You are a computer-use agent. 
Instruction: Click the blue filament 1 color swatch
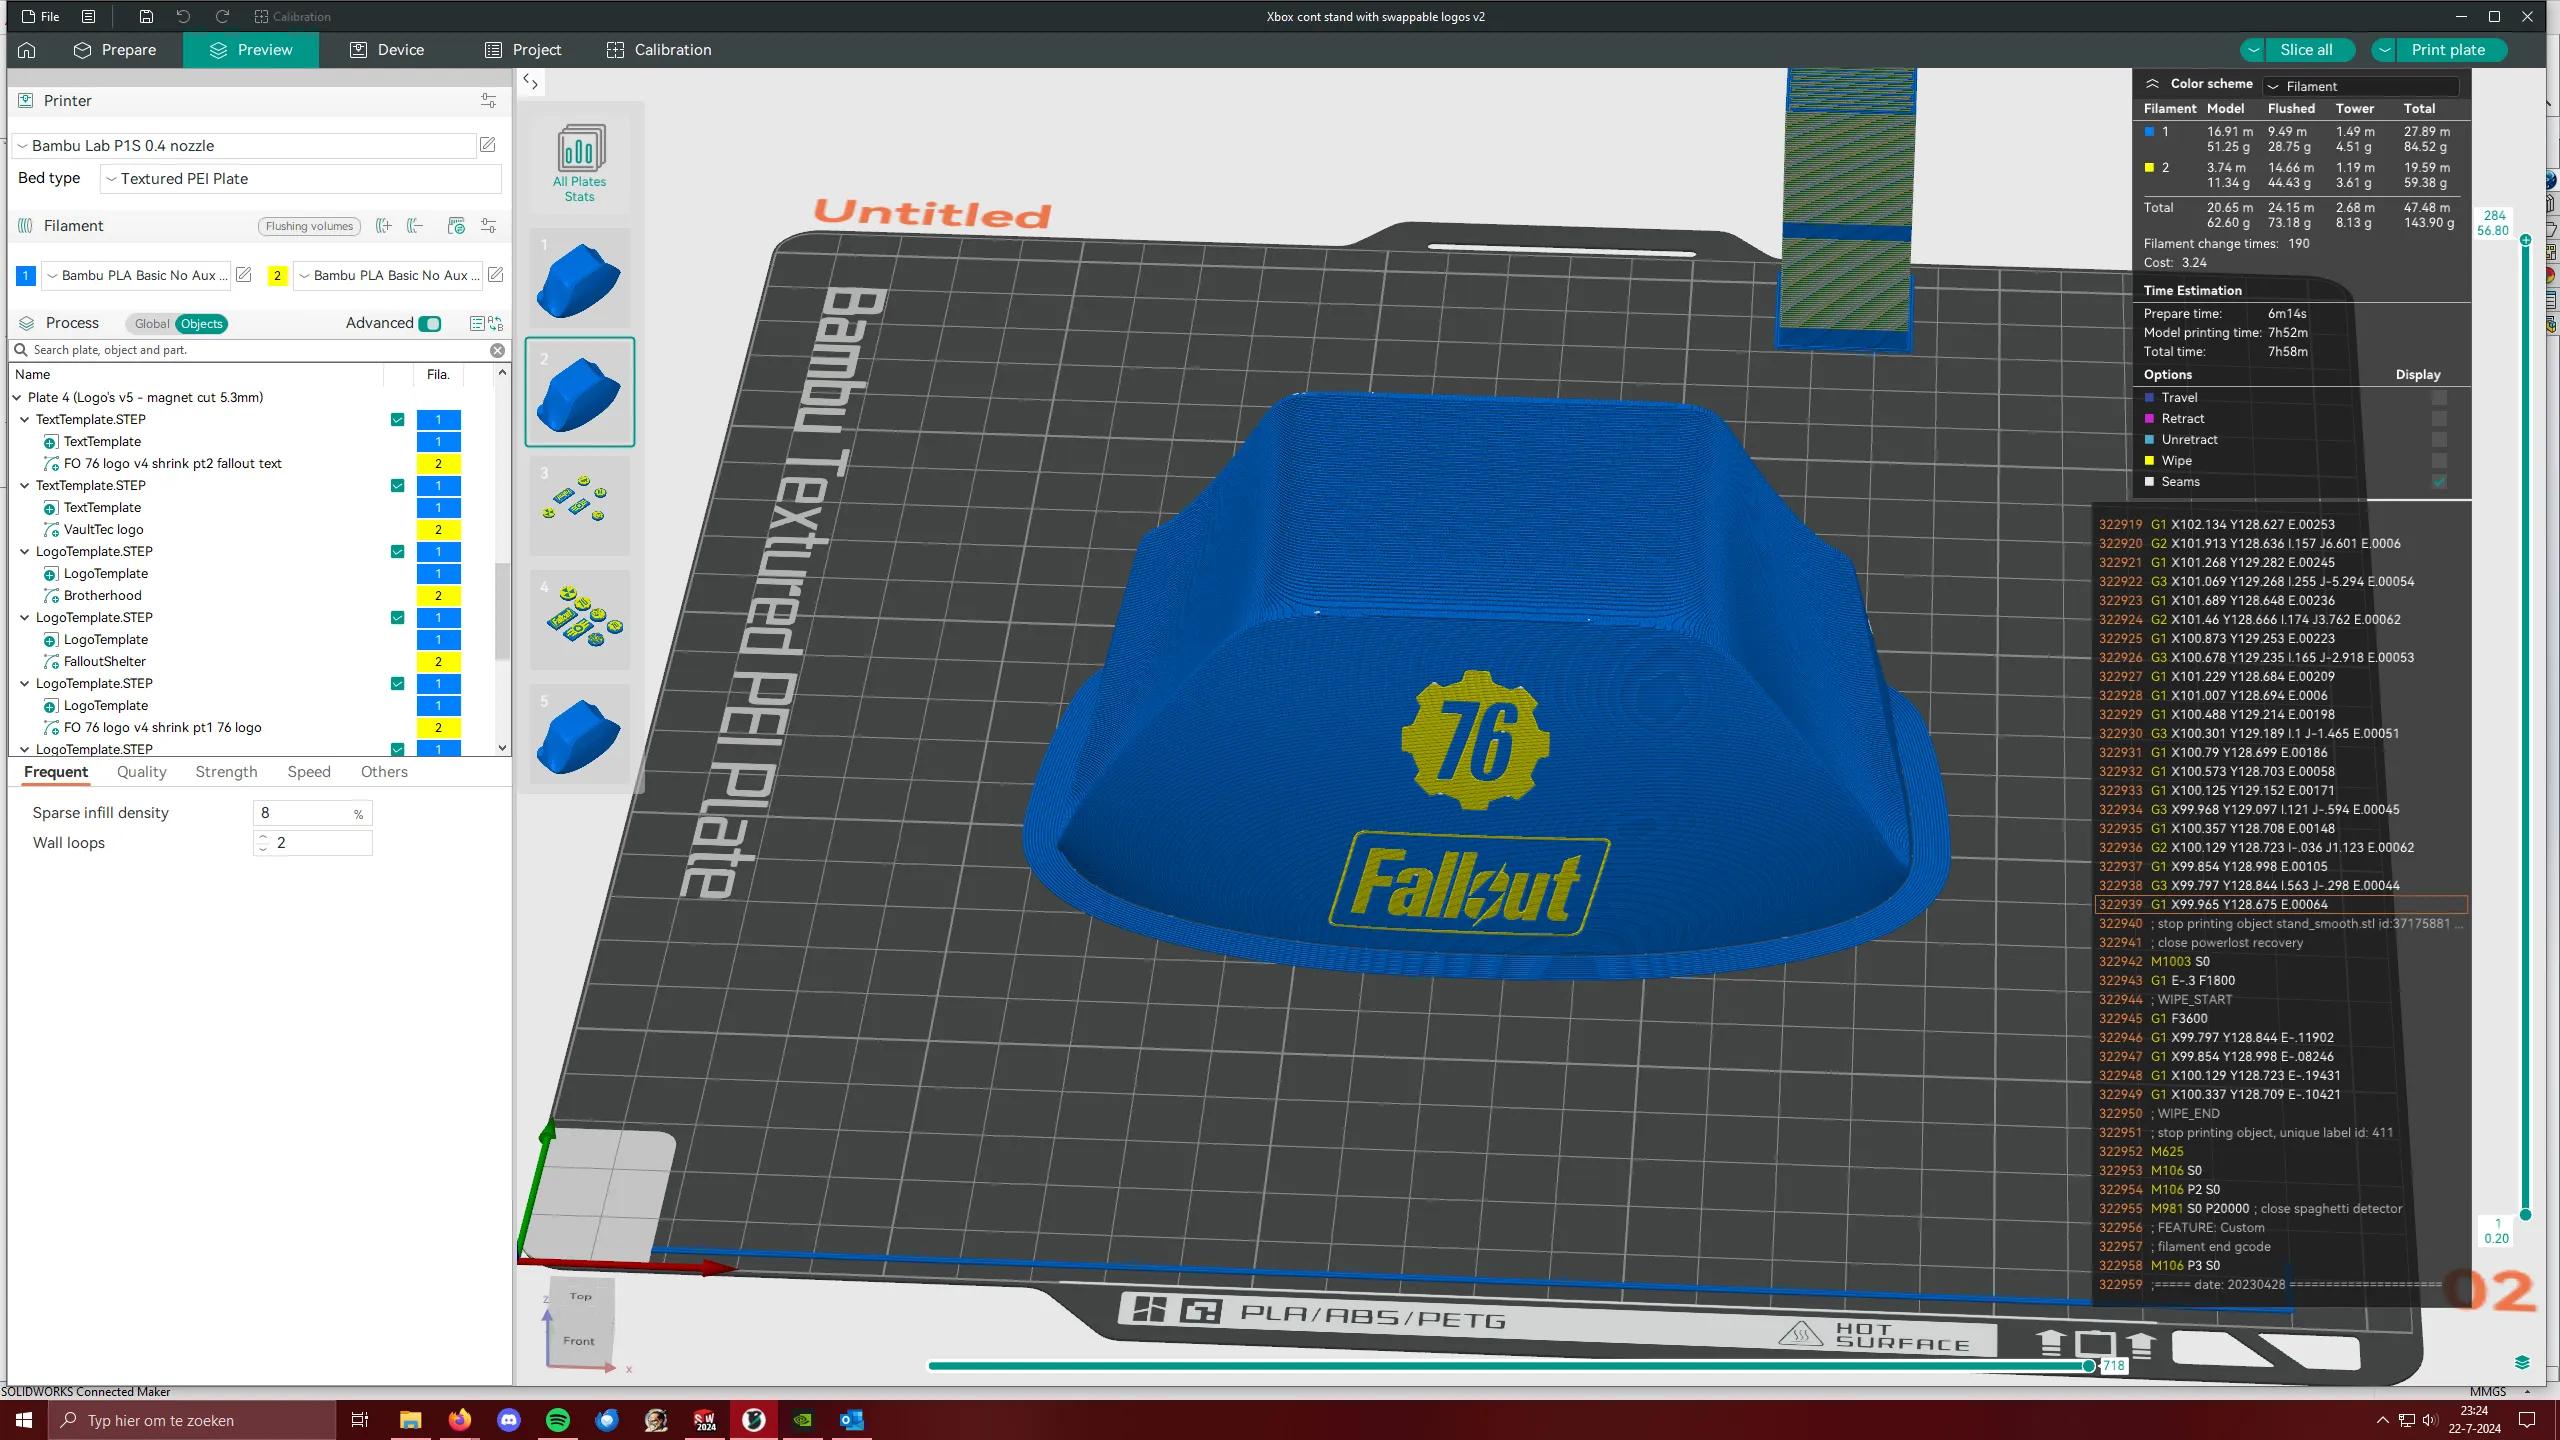coord(26,275)
